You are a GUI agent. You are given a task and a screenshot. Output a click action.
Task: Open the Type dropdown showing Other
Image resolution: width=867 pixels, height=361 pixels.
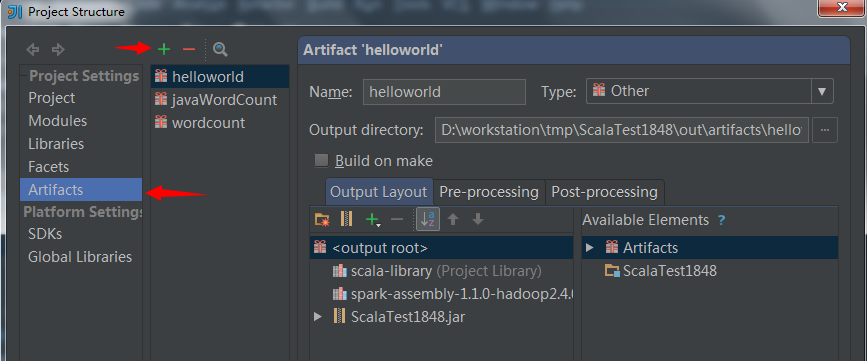click(x=709, y=91)
